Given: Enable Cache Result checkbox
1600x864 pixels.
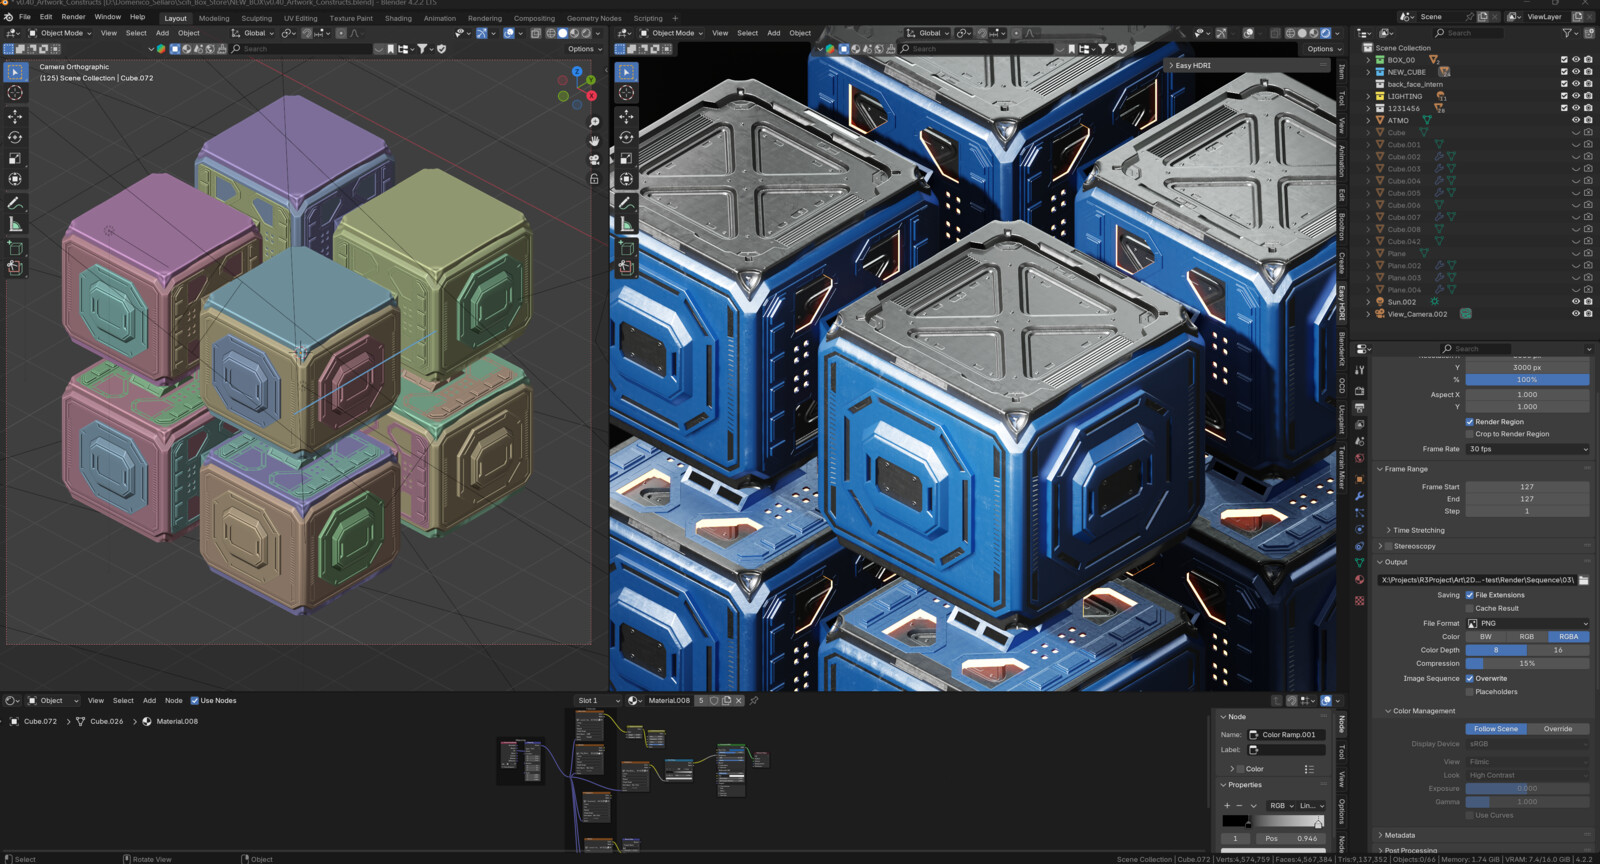Looking at the screenshot, I should (x=1470, y=608).
